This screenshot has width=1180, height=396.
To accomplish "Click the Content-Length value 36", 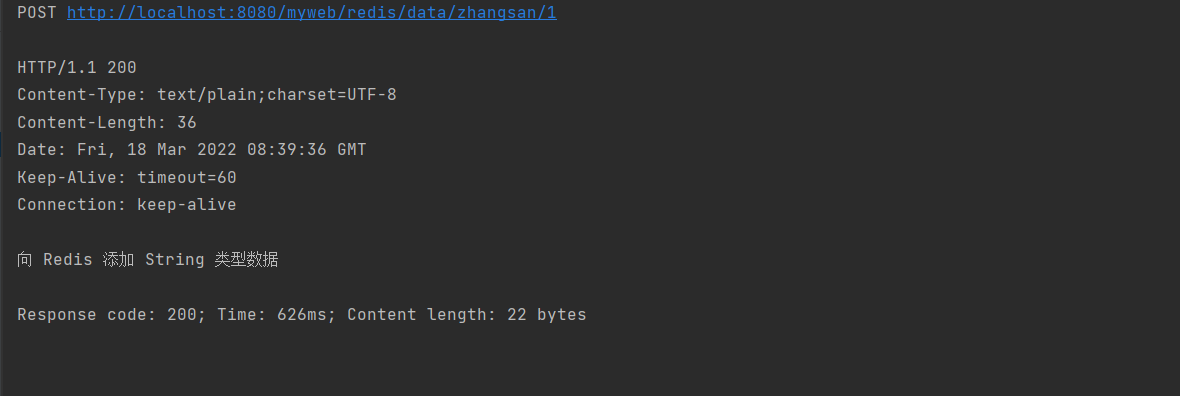I will [x=187, y=123].
